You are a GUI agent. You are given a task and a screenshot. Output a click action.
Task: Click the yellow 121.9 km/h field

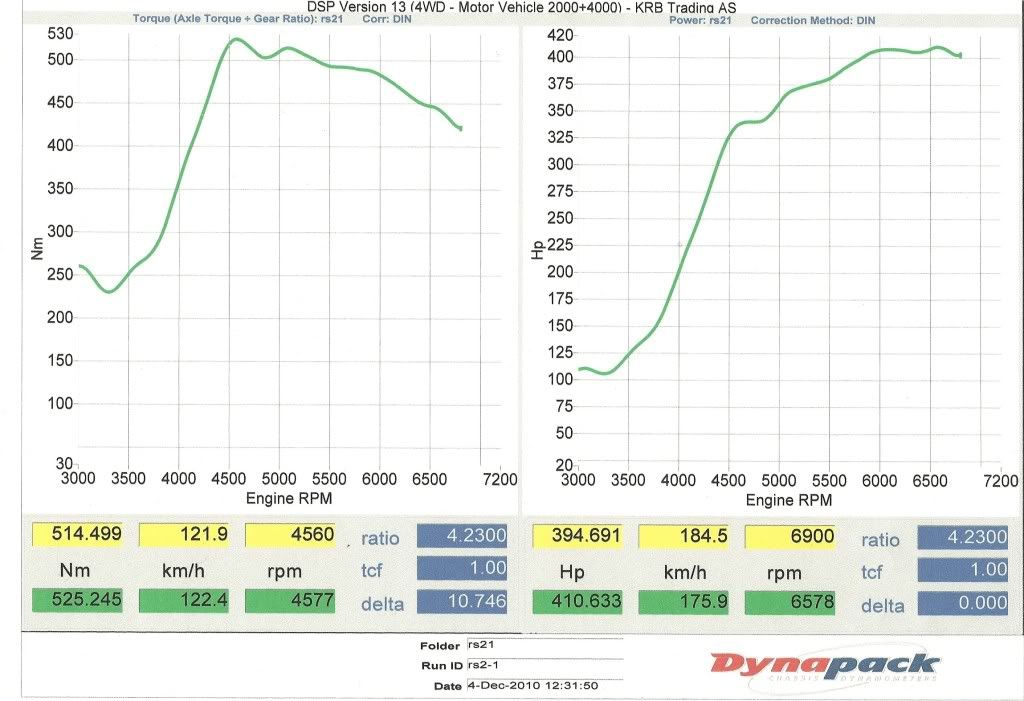coord(183,535)
